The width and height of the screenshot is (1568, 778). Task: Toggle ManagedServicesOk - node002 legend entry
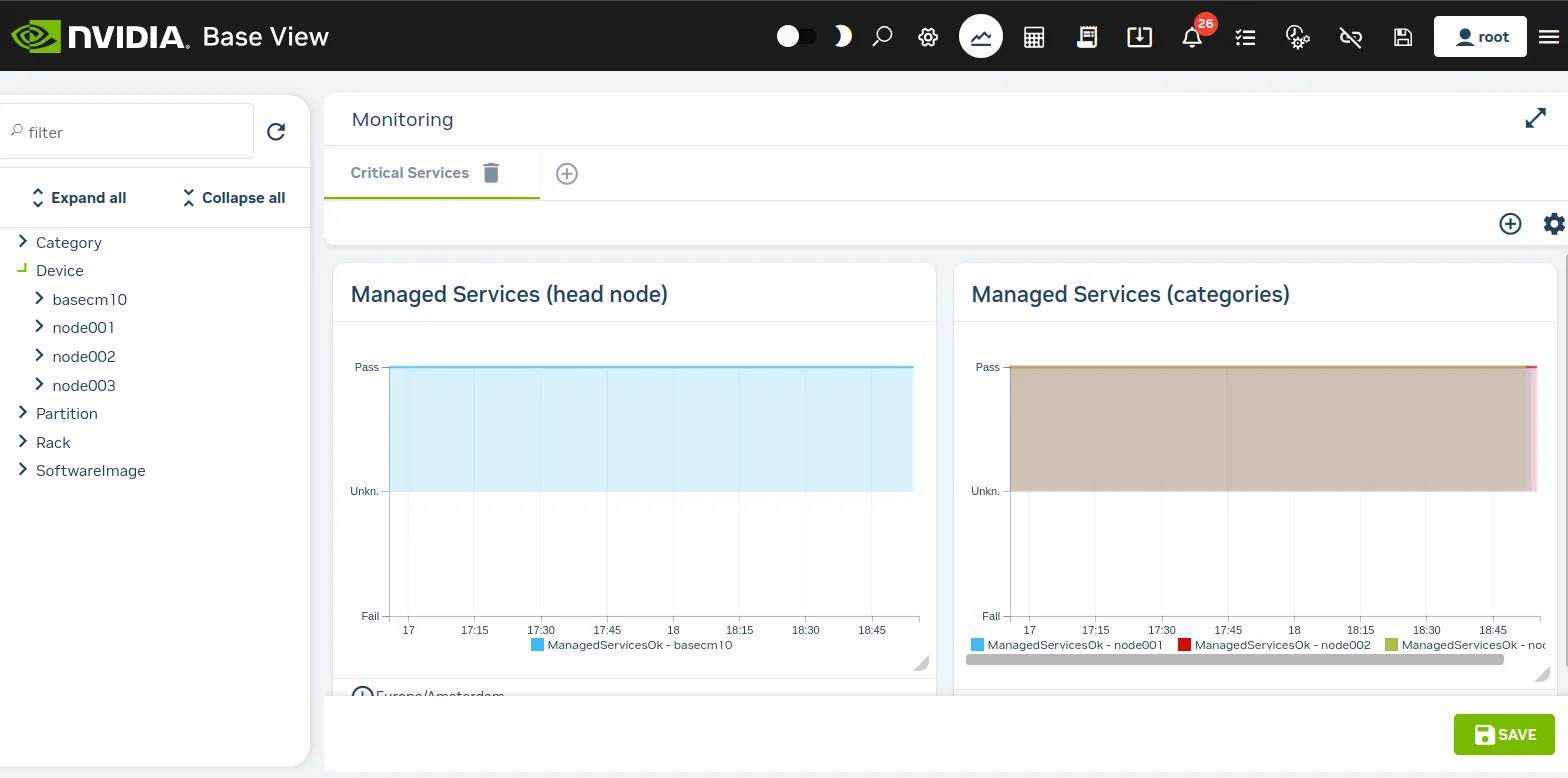[x=1274, y=645]
